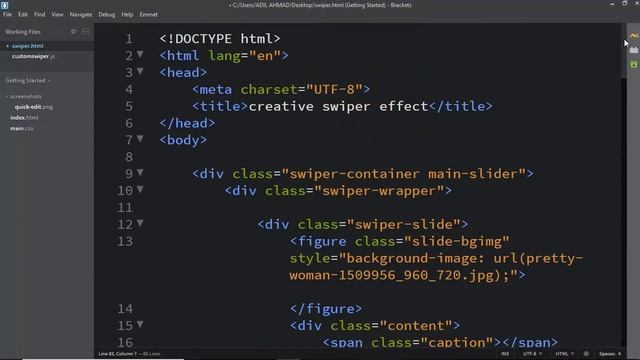640x360 pixels.
Task: Open the Edit menu
Action: click(x=23, y=14)
